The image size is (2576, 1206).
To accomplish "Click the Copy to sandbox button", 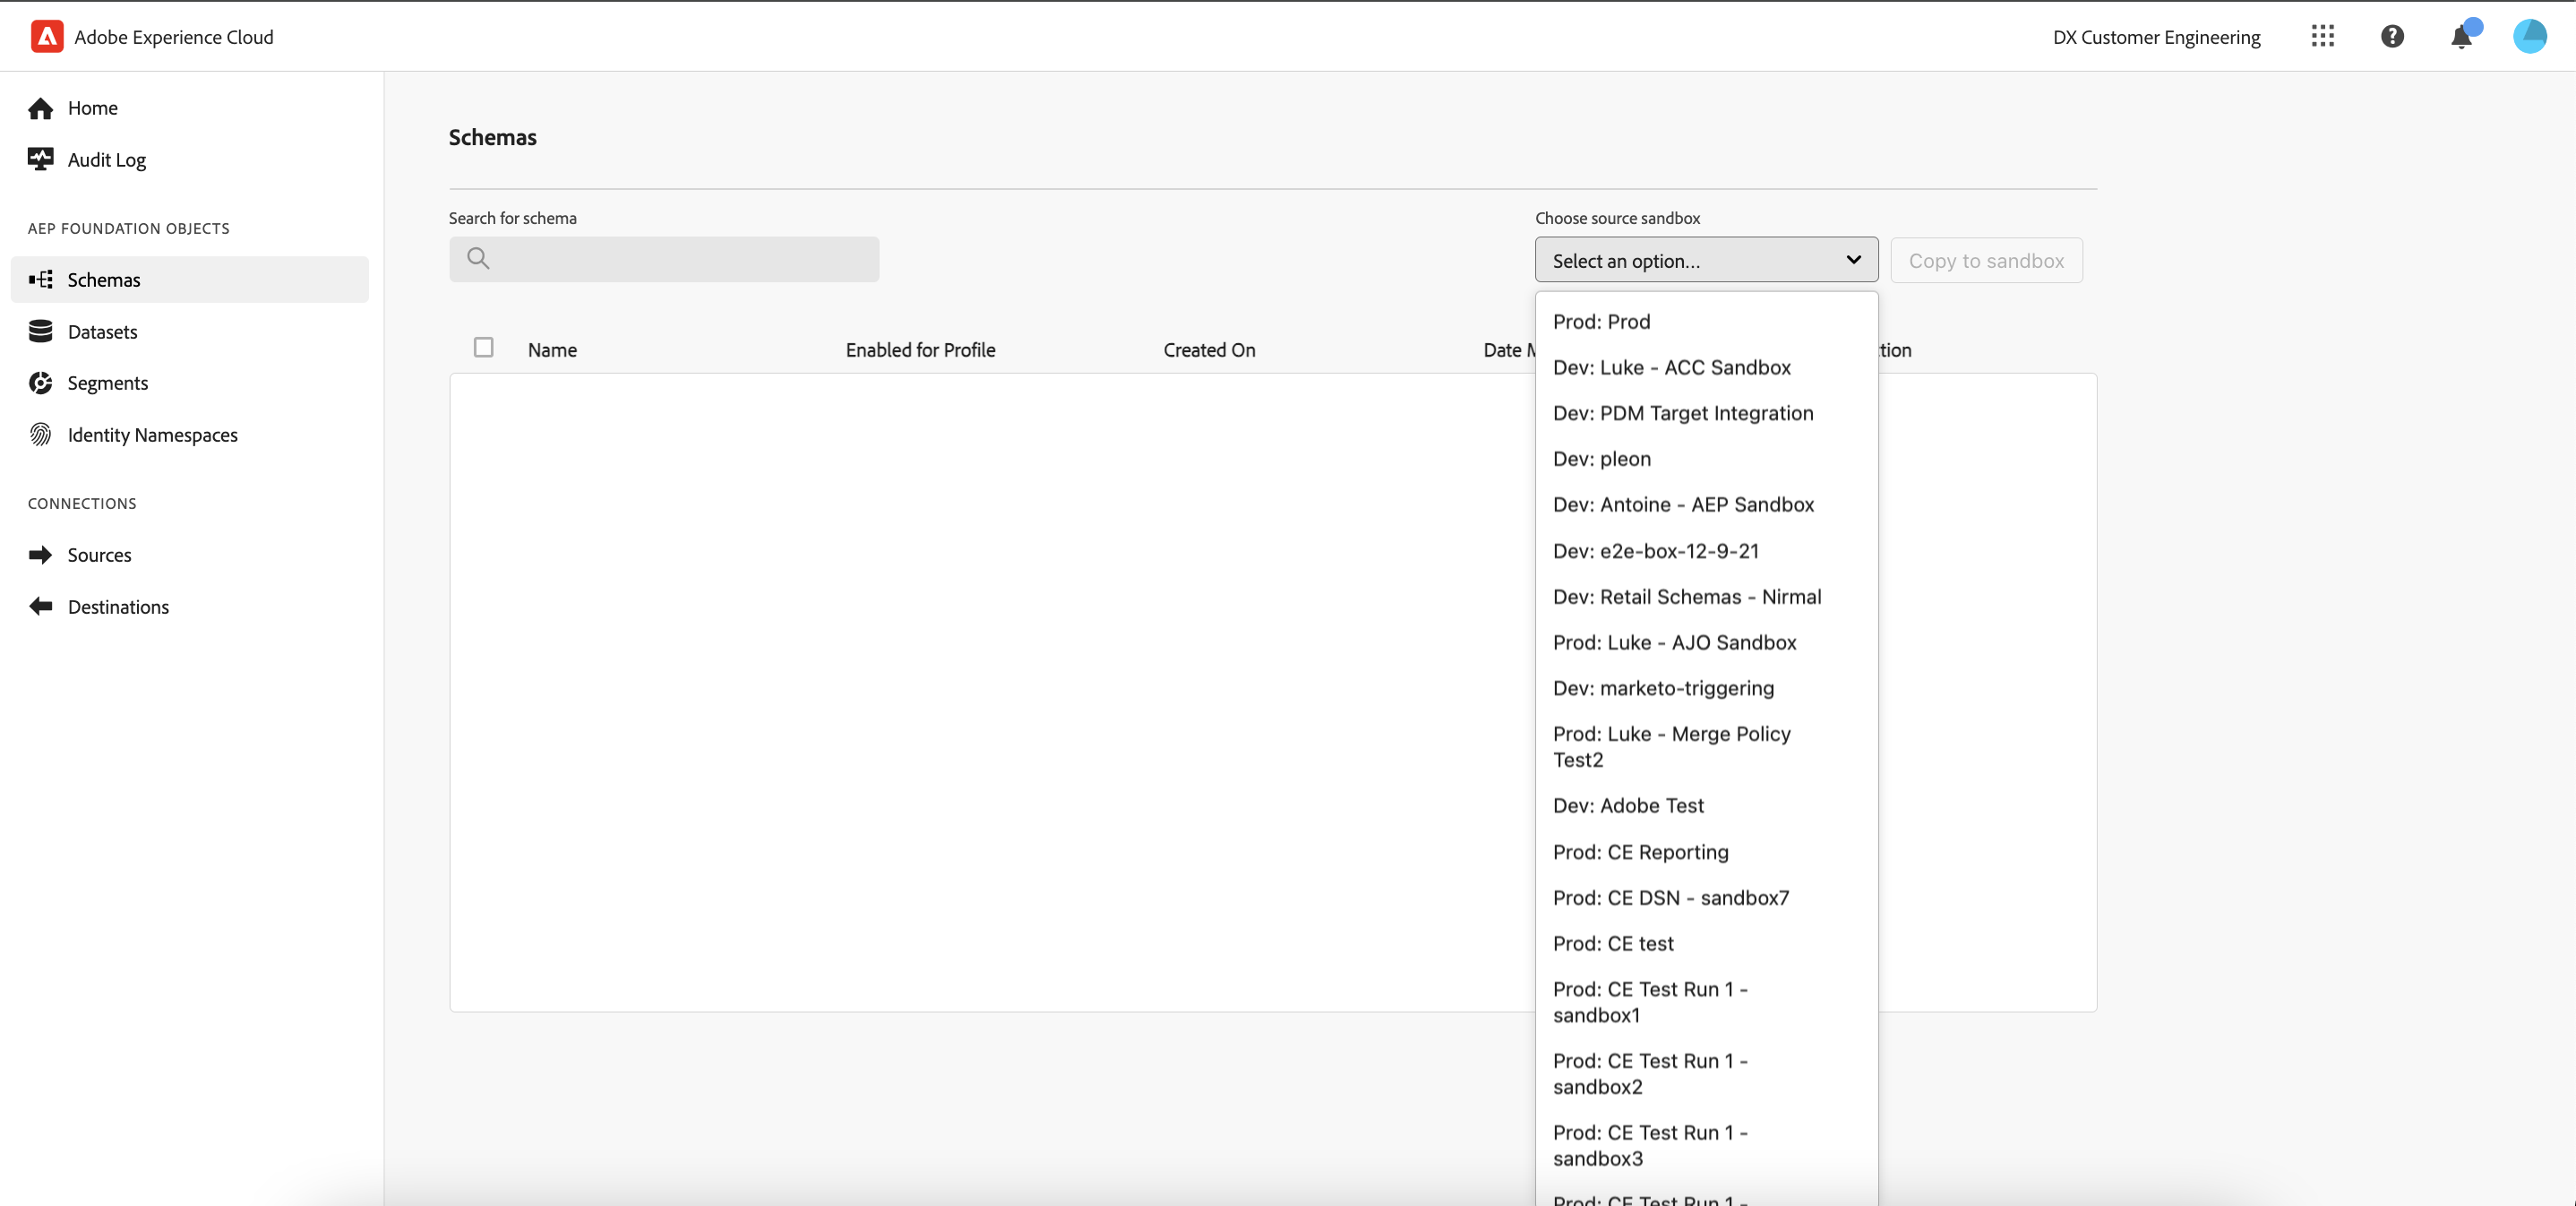I will [1986, 260].
